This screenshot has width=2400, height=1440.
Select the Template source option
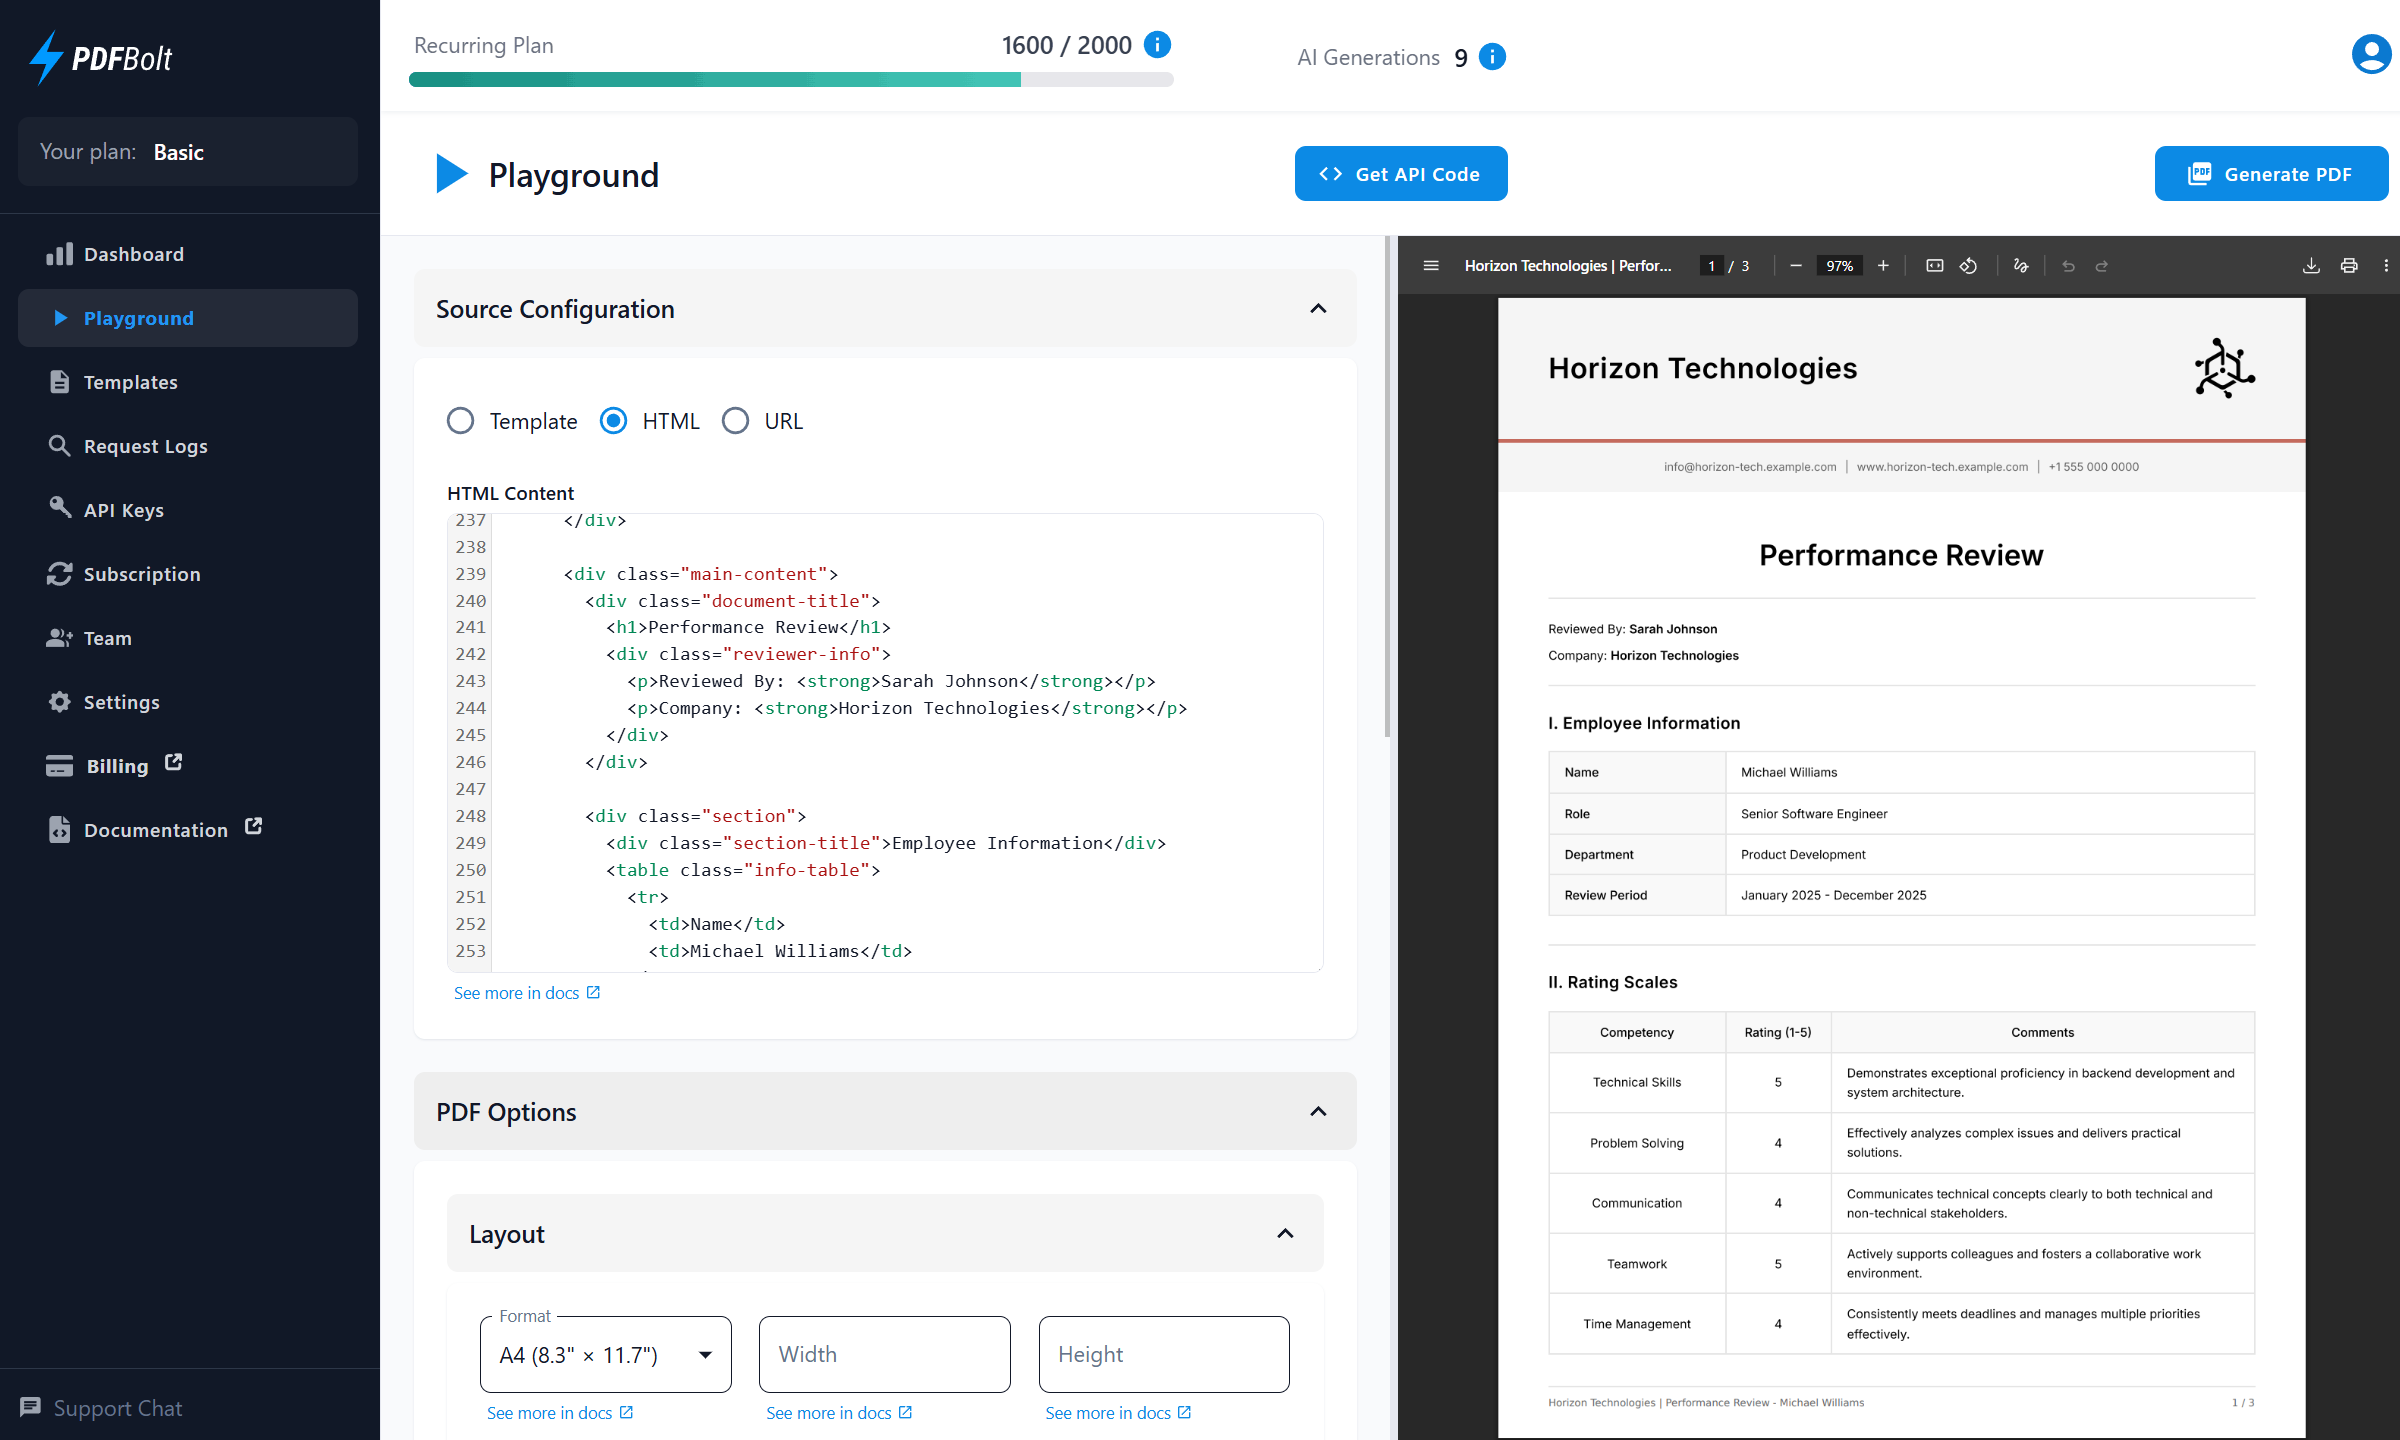tap(460, 421)
